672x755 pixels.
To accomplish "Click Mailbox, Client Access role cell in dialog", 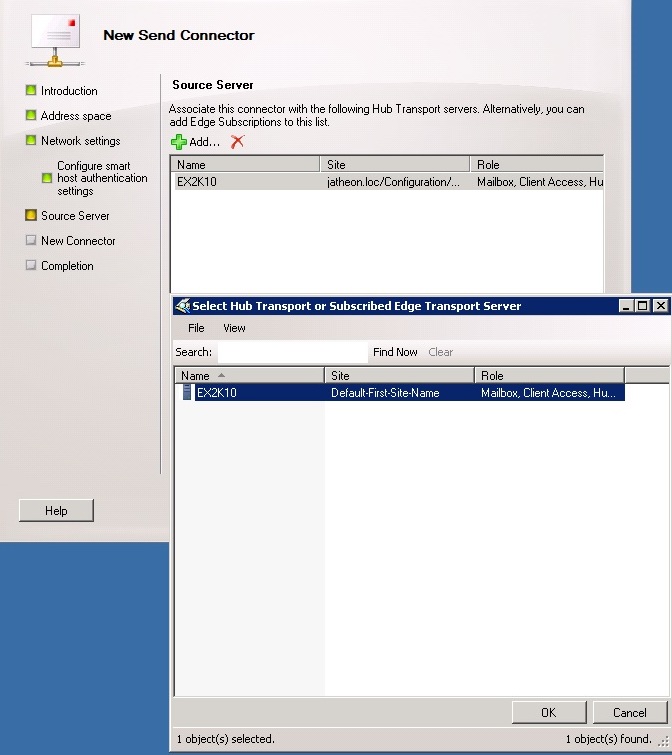I will point(548,392).
